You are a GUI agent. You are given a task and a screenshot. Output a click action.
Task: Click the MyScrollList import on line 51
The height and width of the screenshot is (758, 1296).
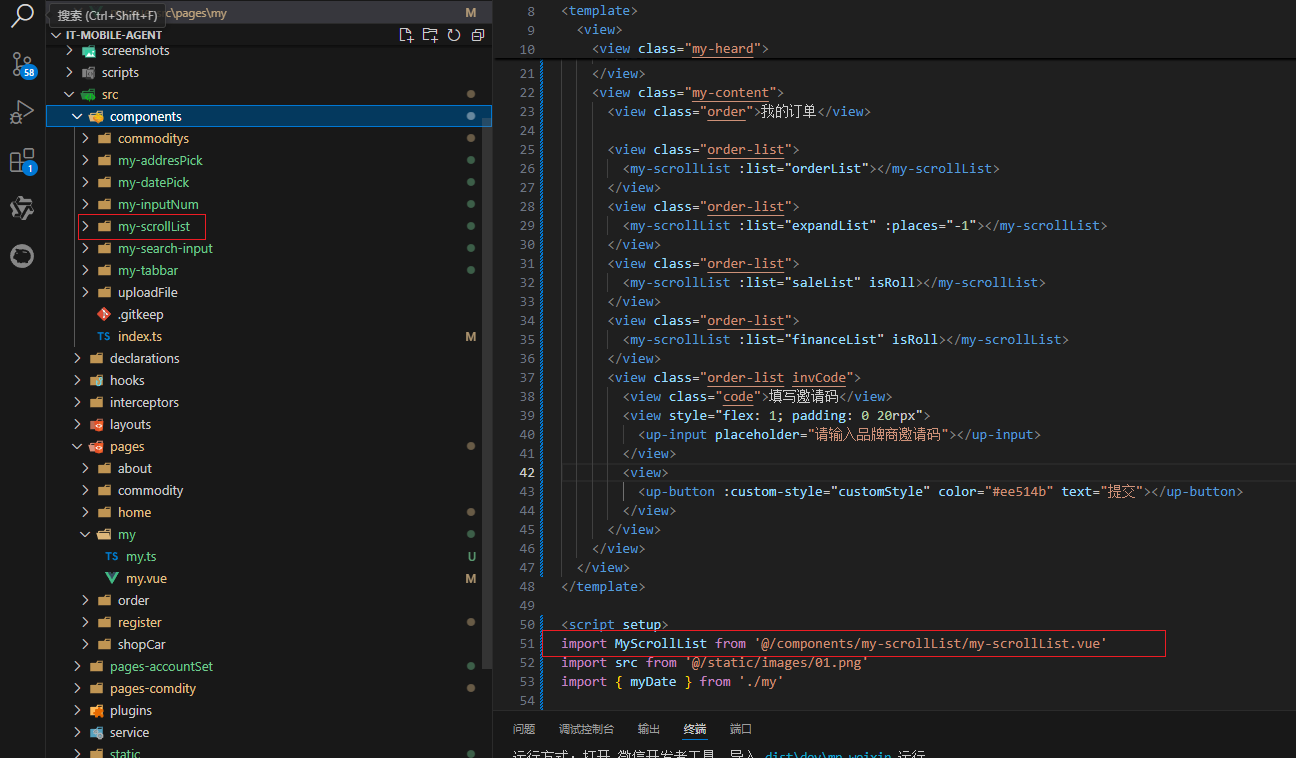tap(661, 643)
